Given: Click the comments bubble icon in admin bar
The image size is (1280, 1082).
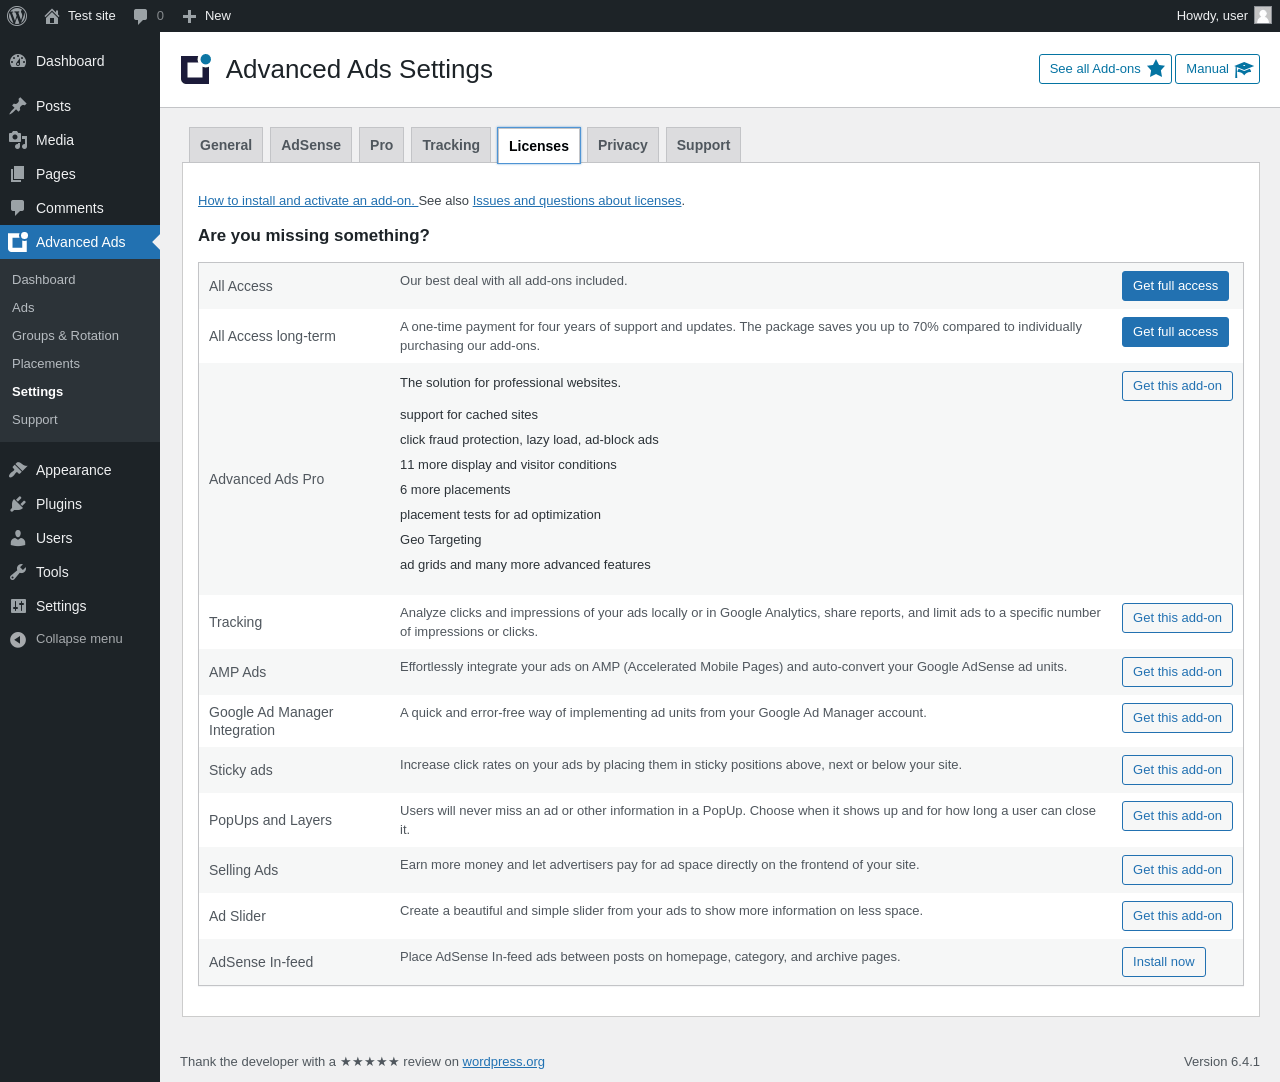Looking at the screenshot, I should point(141,16).
